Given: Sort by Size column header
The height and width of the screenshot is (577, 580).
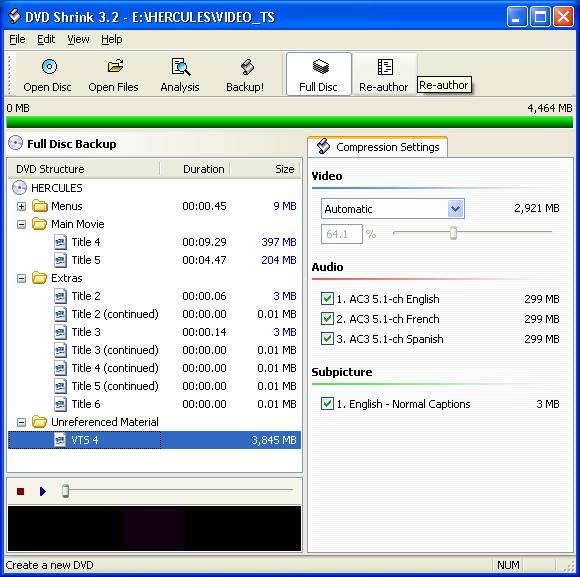Looking at the screenshot, I should click(265, 169).
